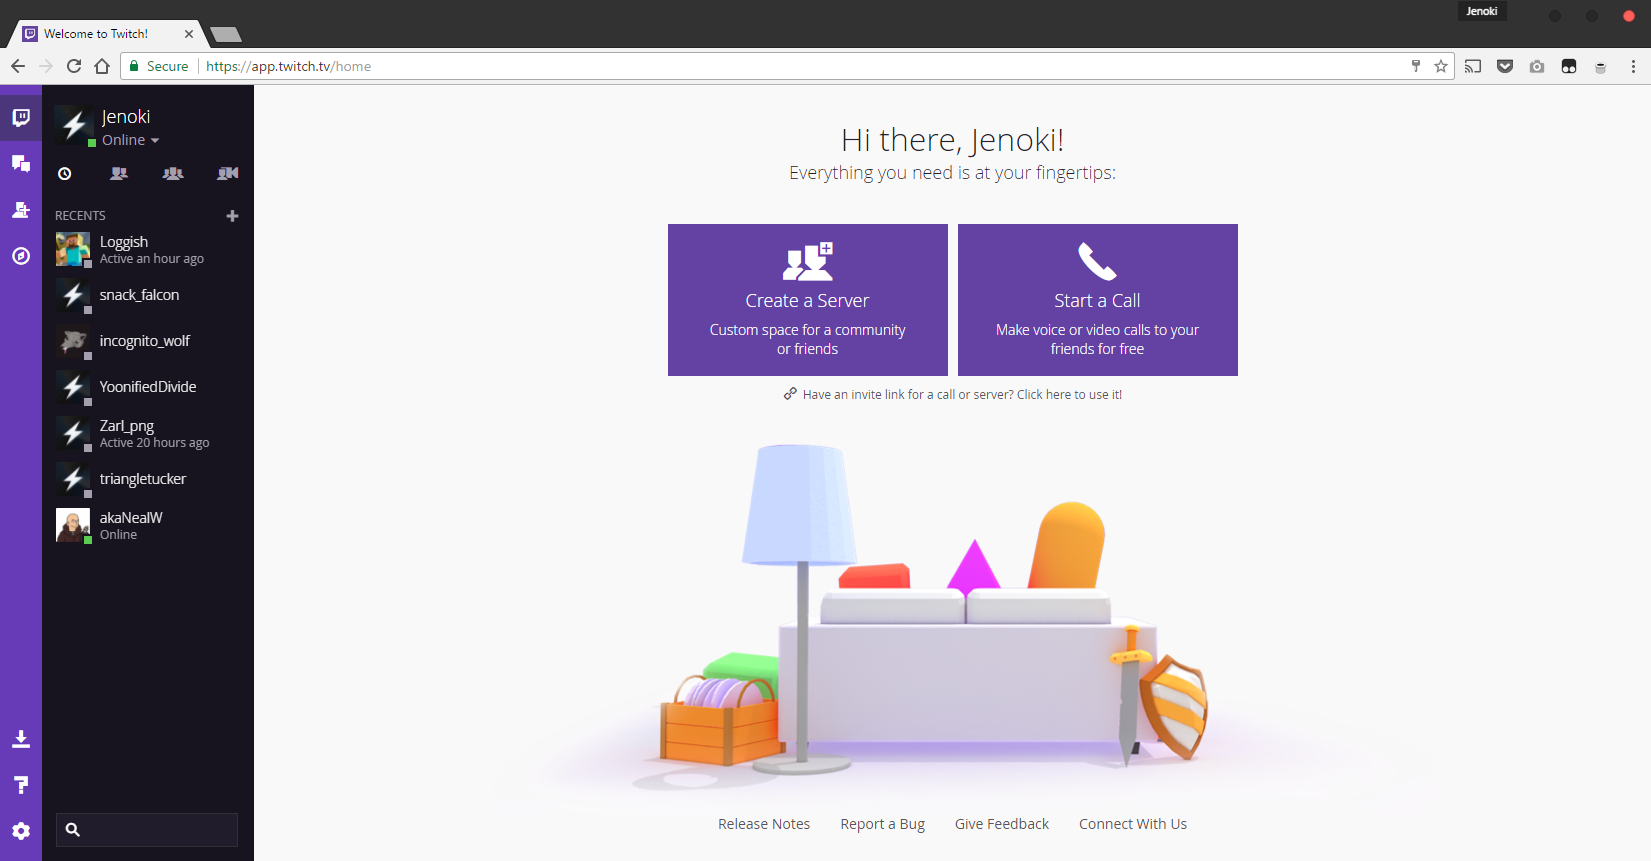
Task: Click the address bar URL
Action: click(x=288, y=66)
